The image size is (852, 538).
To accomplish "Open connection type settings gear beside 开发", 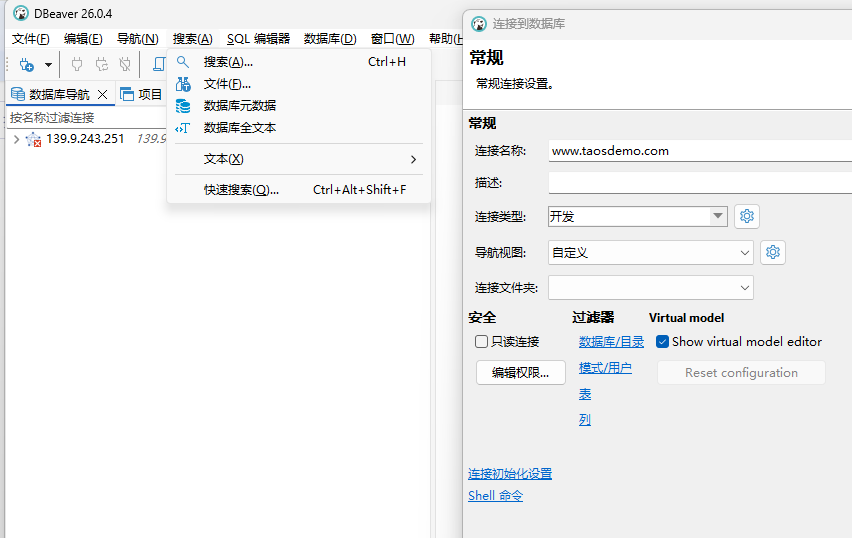I will coord(747,216).
